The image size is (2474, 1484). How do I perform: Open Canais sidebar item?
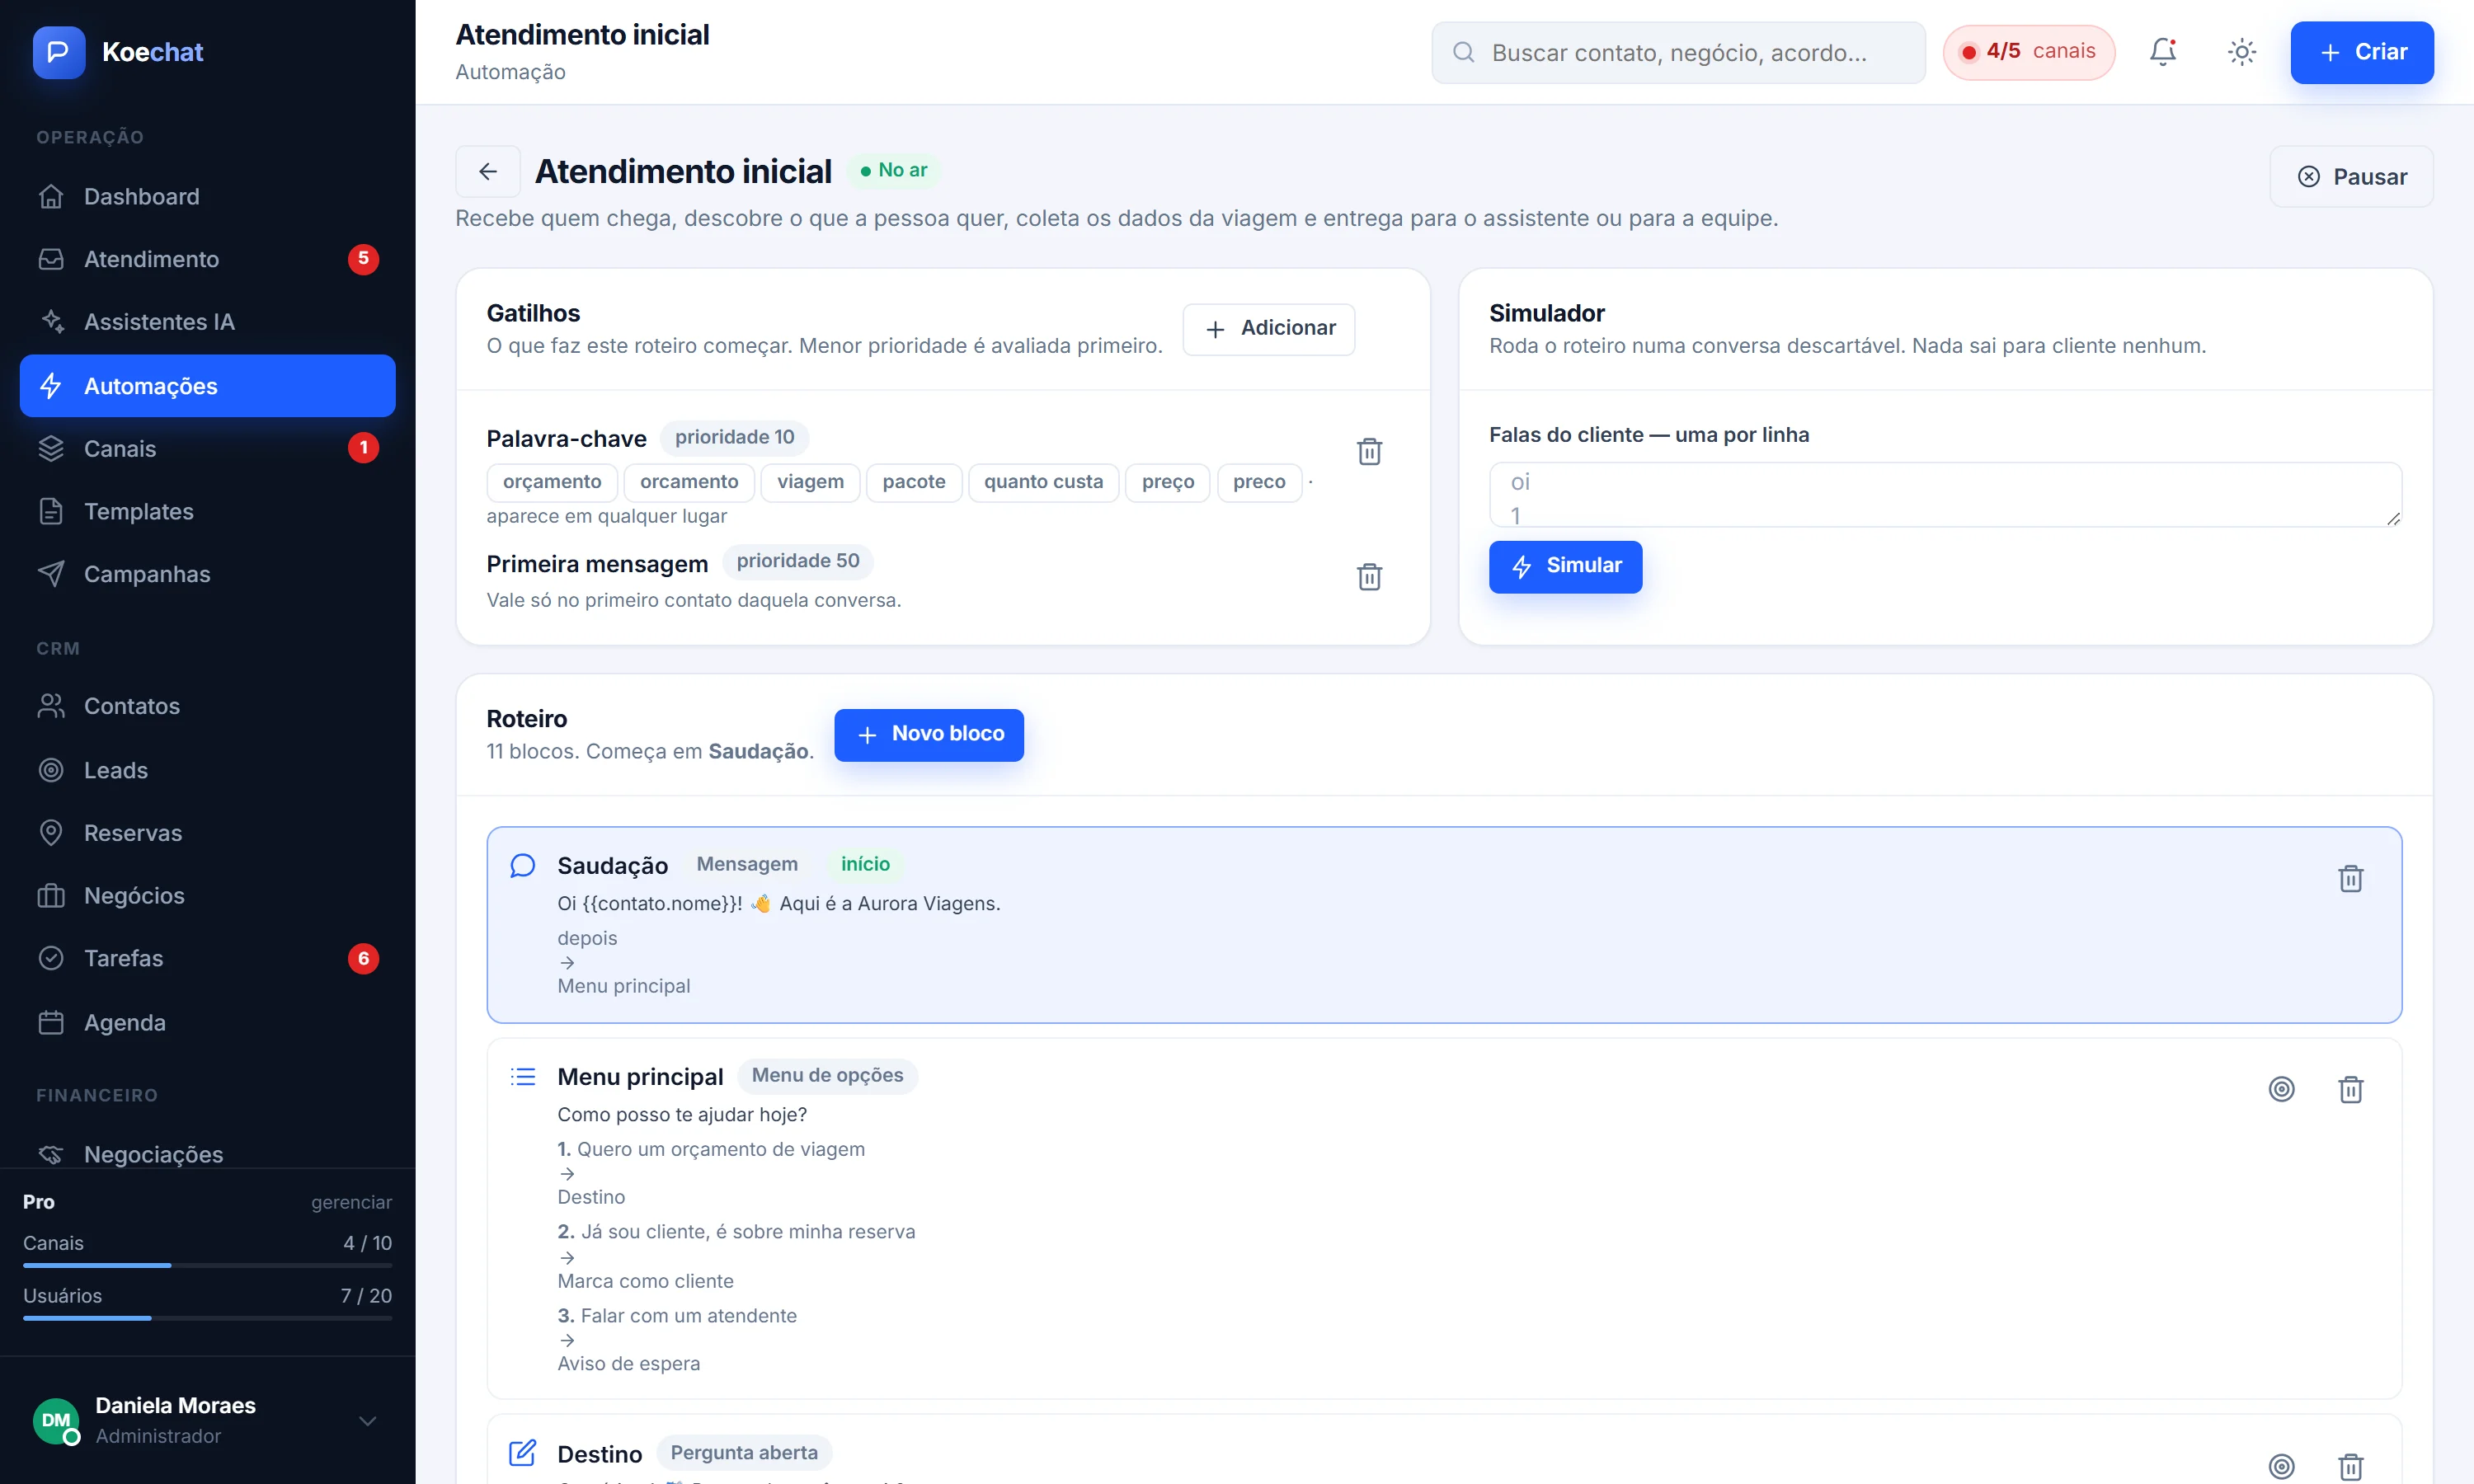tap(208, 449)
